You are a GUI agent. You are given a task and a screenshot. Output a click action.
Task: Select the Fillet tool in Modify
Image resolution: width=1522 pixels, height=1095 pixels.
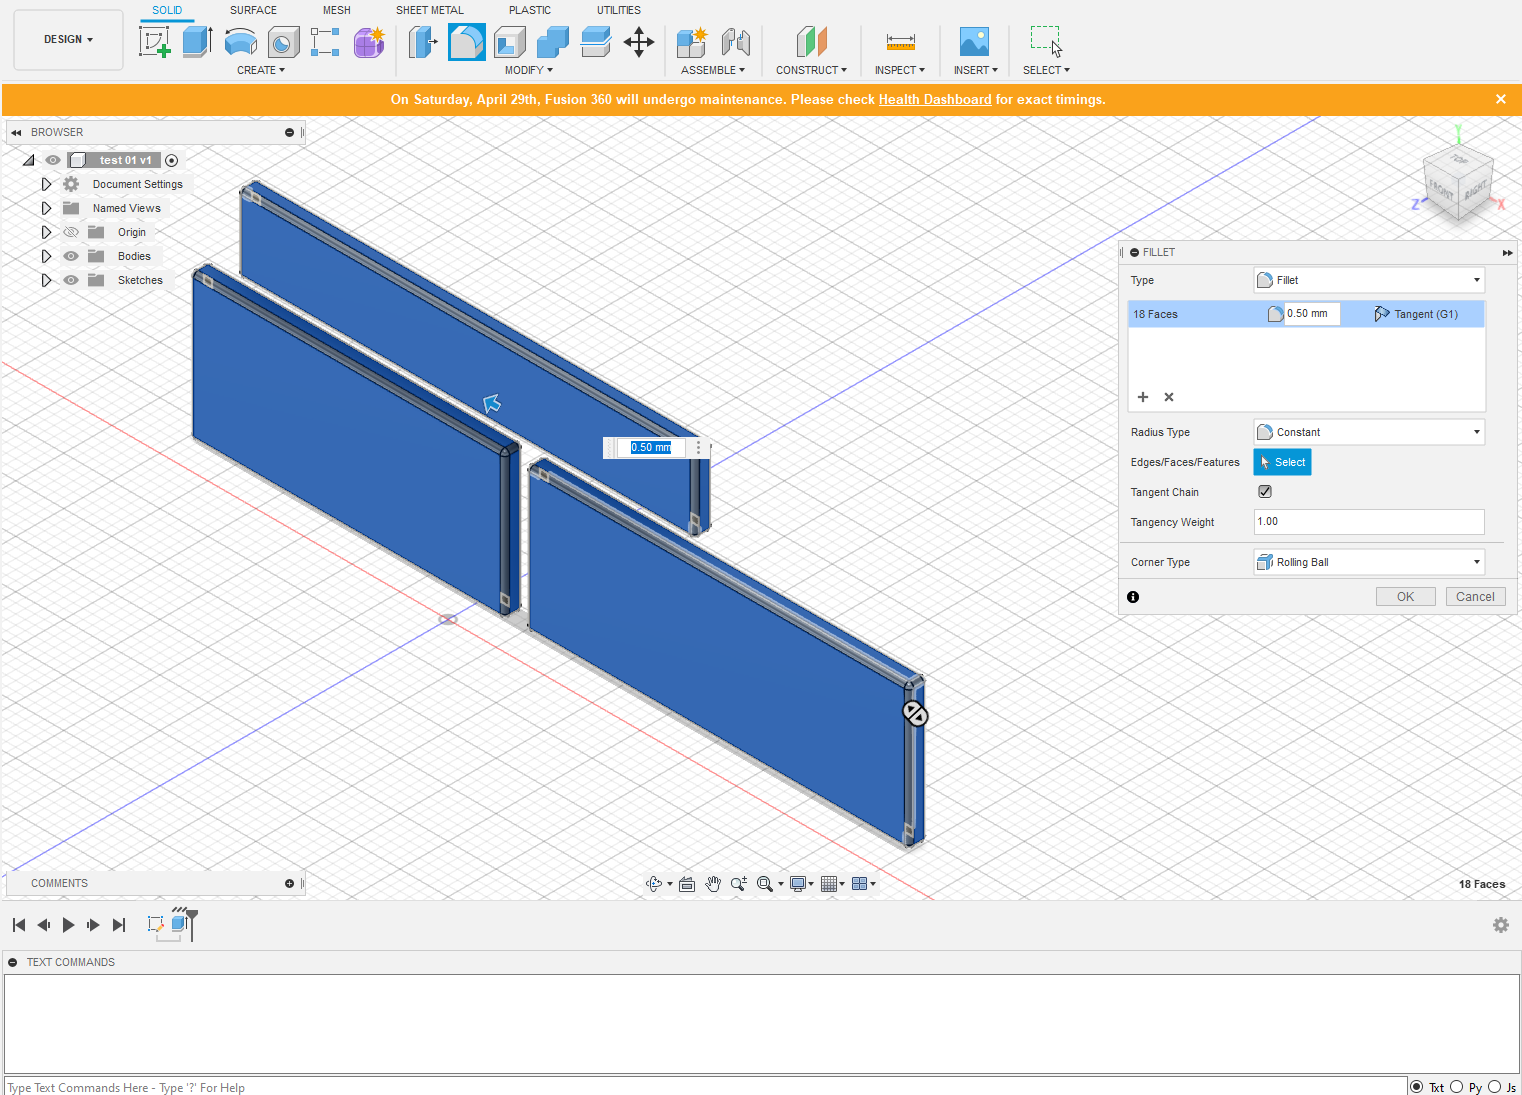[x=466, y=42]
